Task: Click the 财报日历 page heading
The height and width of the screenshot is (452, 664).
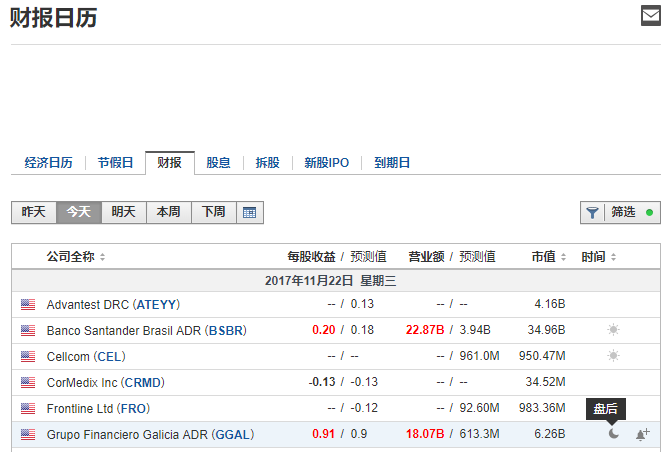Action: 53,18
